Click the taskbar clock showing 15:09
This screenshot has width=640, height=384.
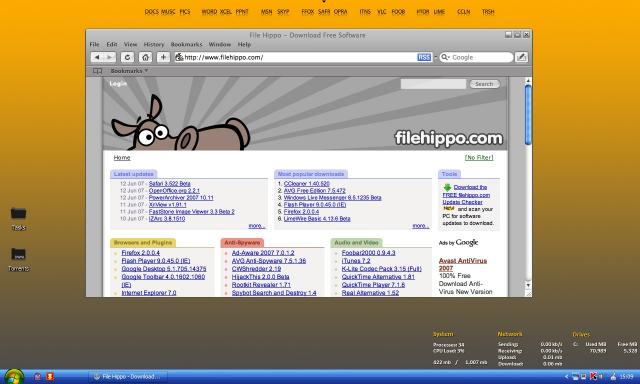pos(627,376)
